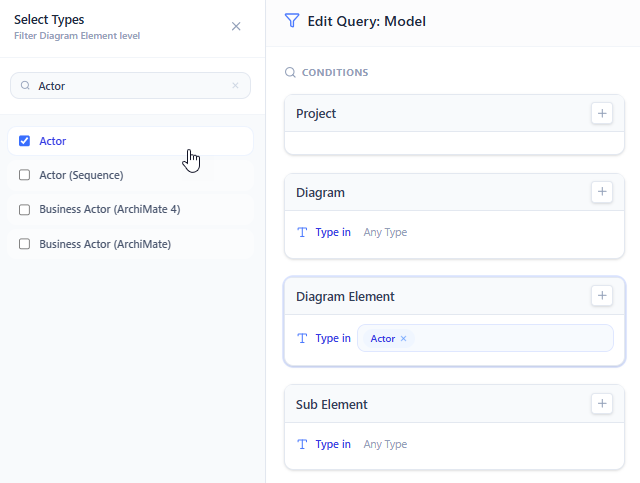The height and width of the screenshot is (483, 640).
Task: Click into the Actor search field
Action: (x=130, y=86)
